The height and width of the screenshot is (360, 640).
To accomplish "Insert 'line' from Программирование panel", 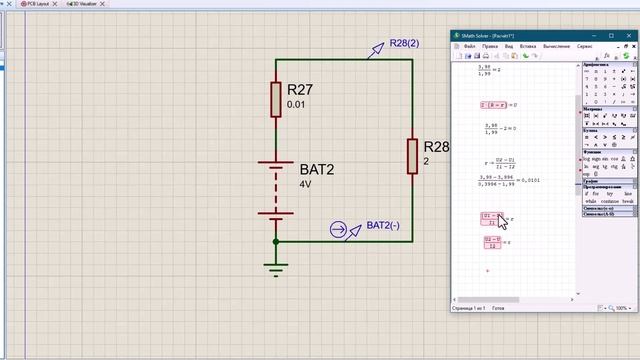I will click(x=628, y=193).
